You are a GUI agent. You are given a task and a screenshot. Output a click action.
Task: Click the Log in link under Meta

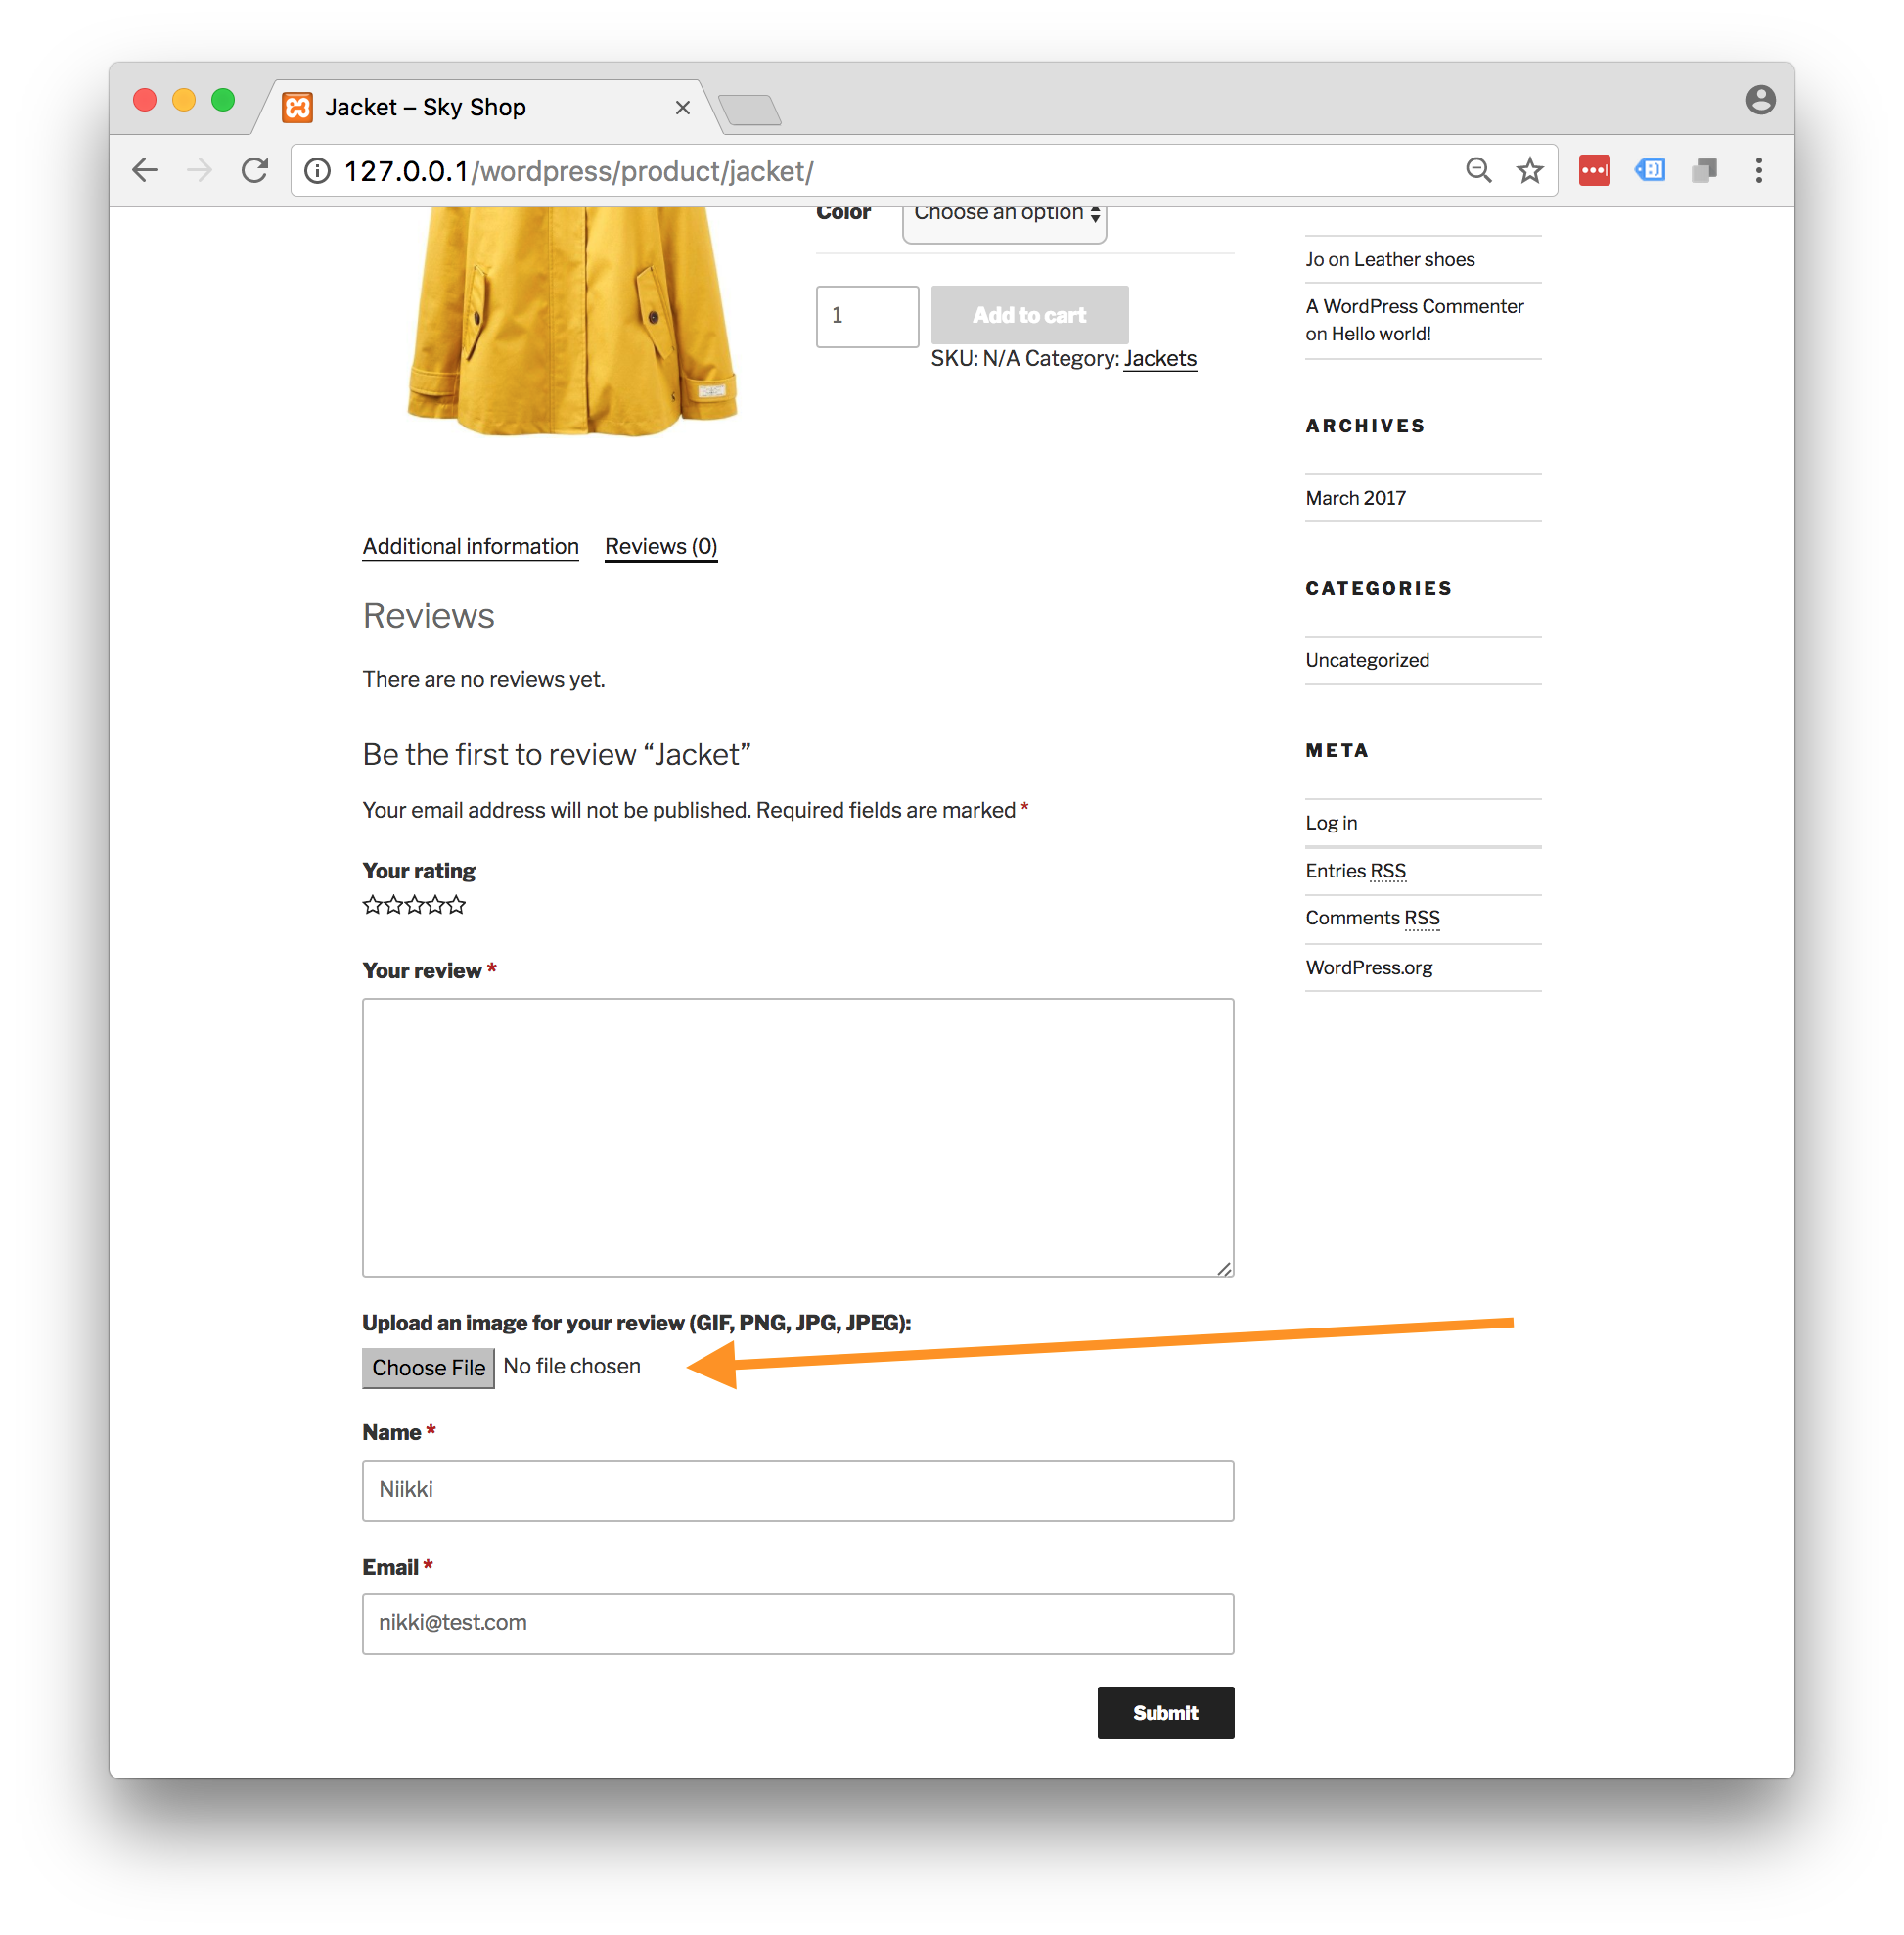1331,823
